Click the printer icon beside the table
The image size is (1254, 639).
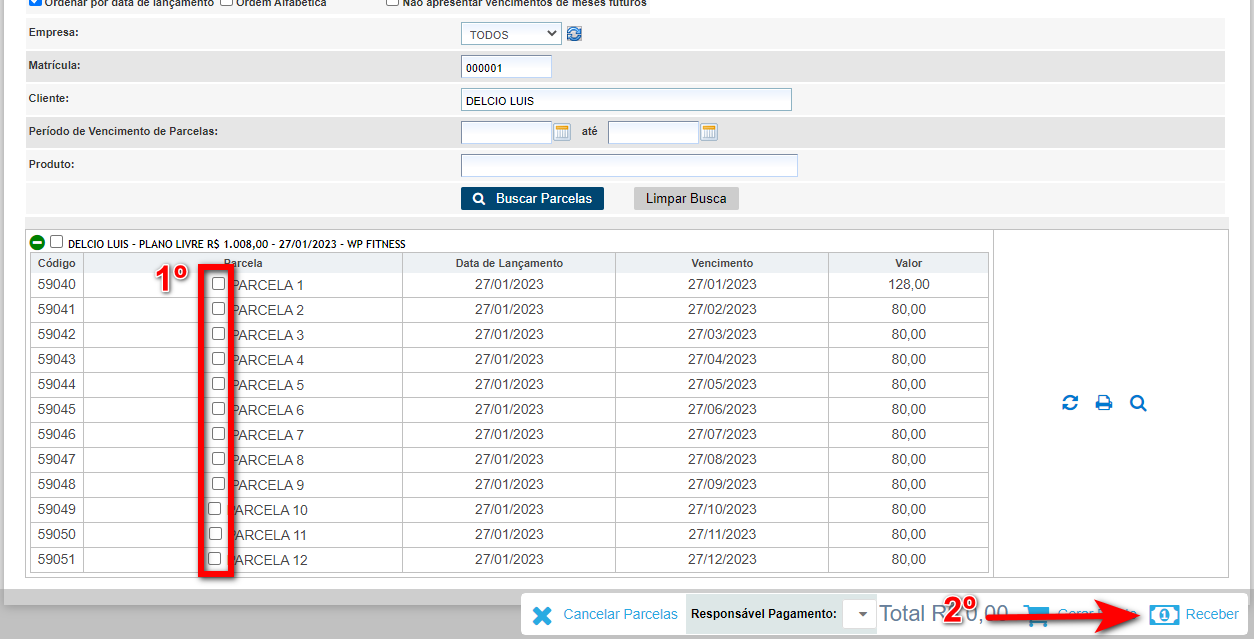point(1103,403)
